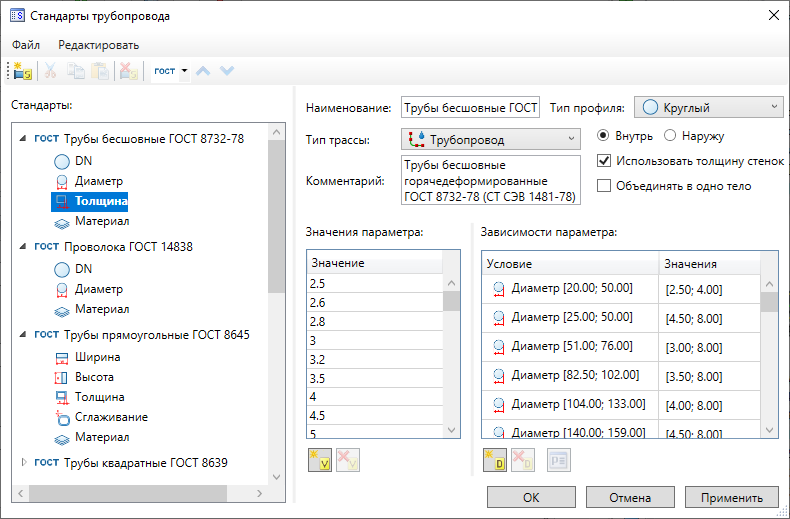This screenshot has height=519, width=790.
Task: Click the add dependency icon
Action: coord(495,461)
